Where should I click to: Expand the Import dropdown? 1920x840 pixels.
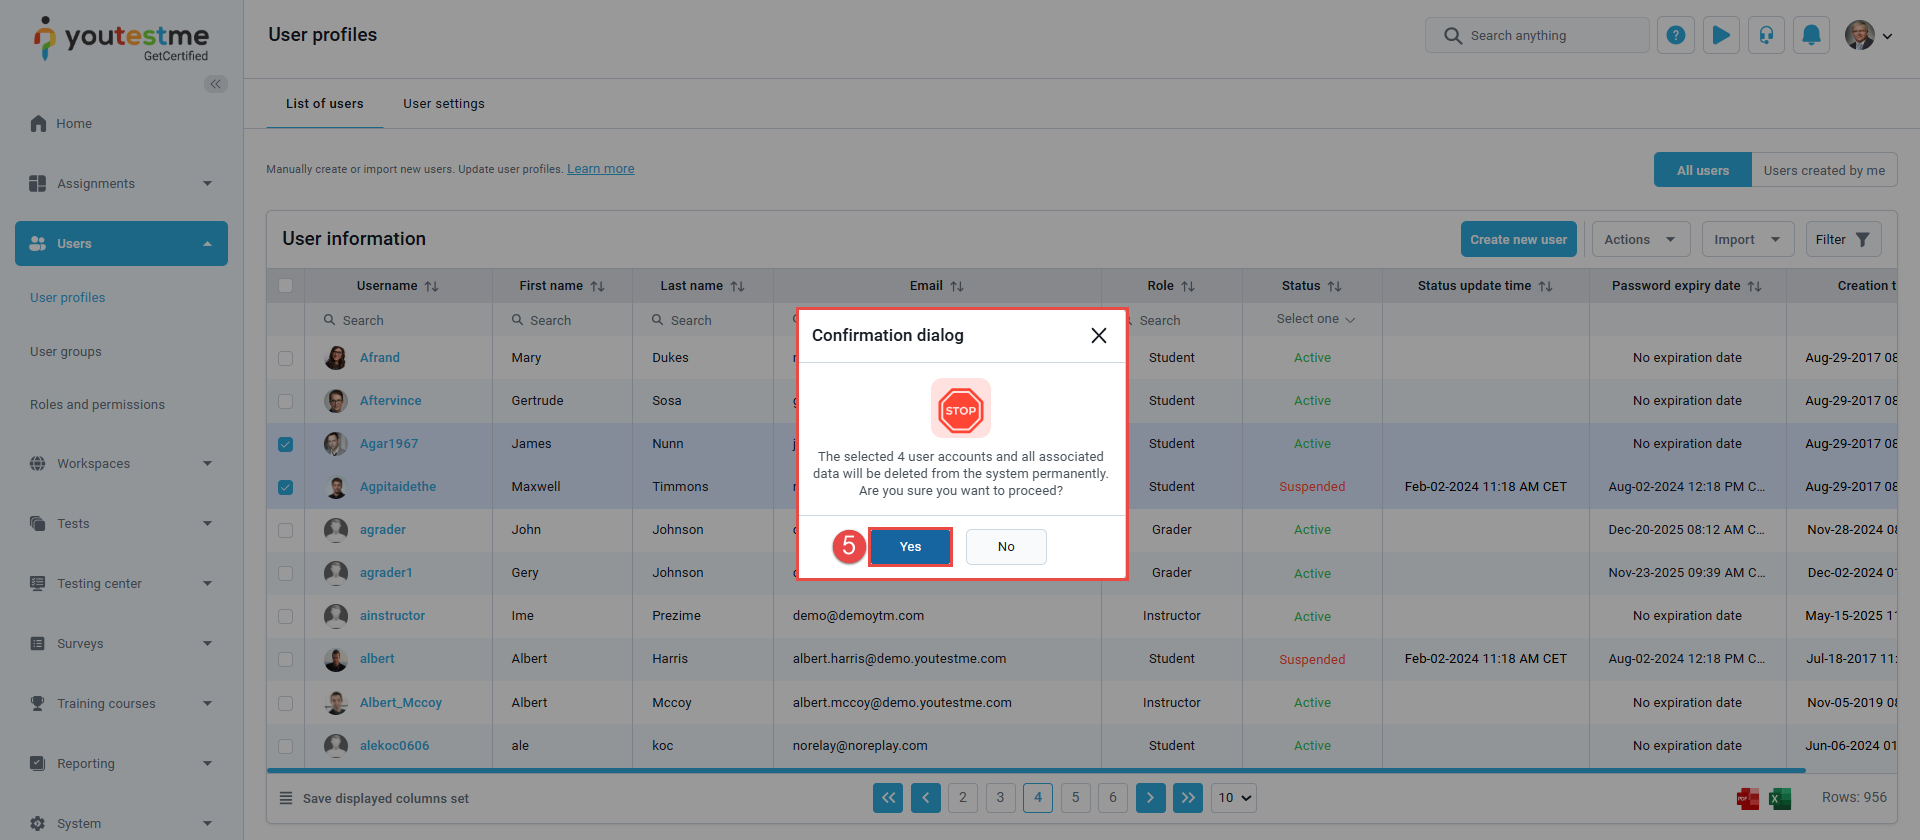[1747, 240]
